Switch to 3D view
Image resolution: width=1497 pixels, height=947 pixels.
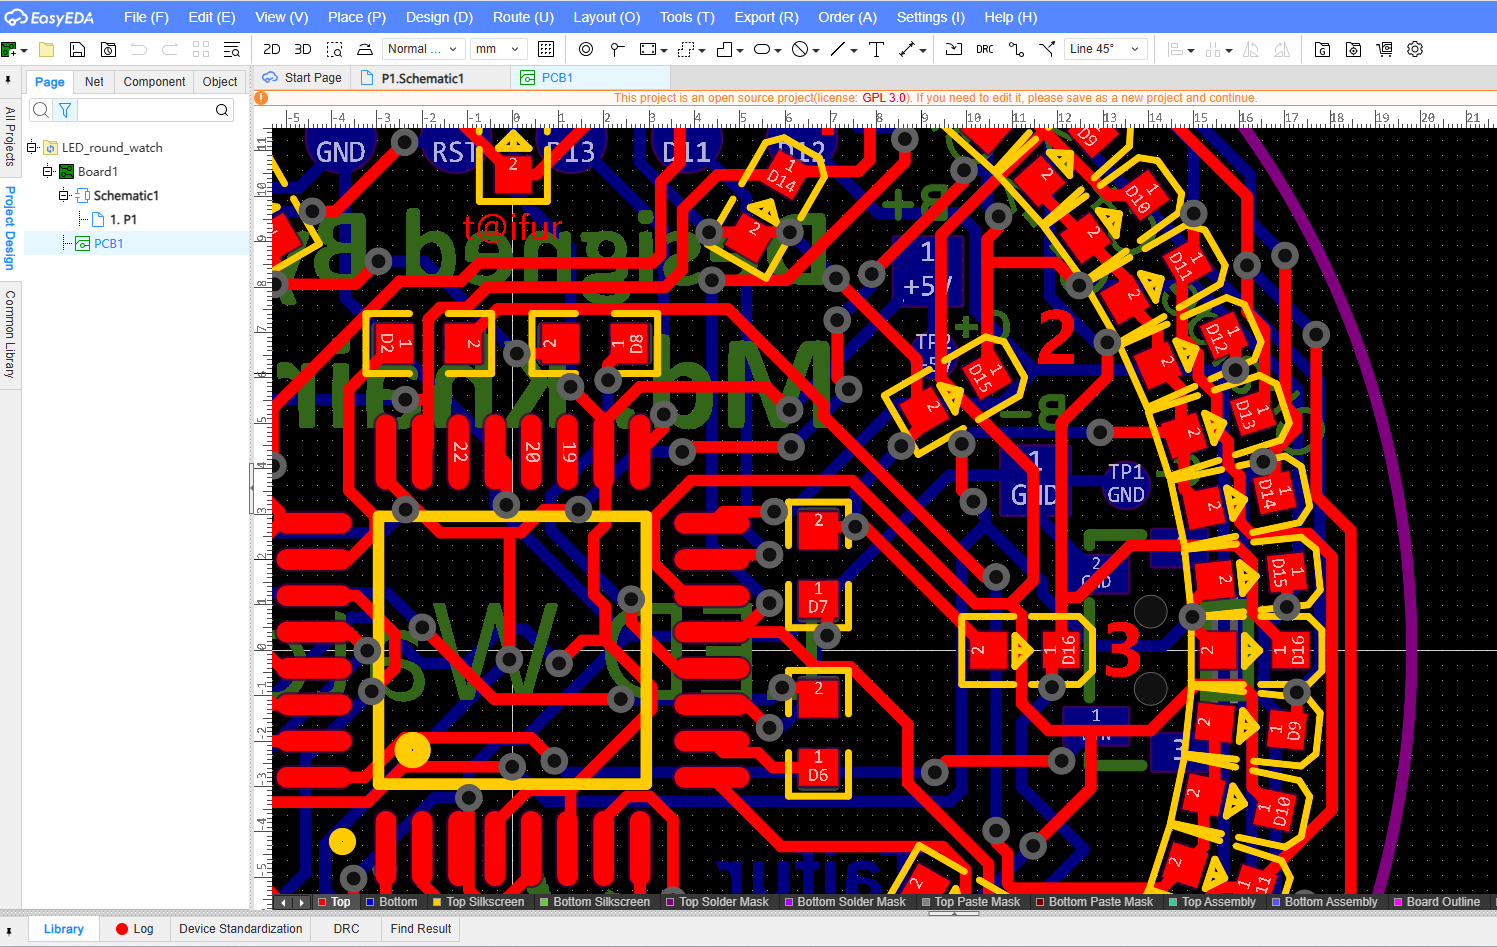click(x=303, y=49)
